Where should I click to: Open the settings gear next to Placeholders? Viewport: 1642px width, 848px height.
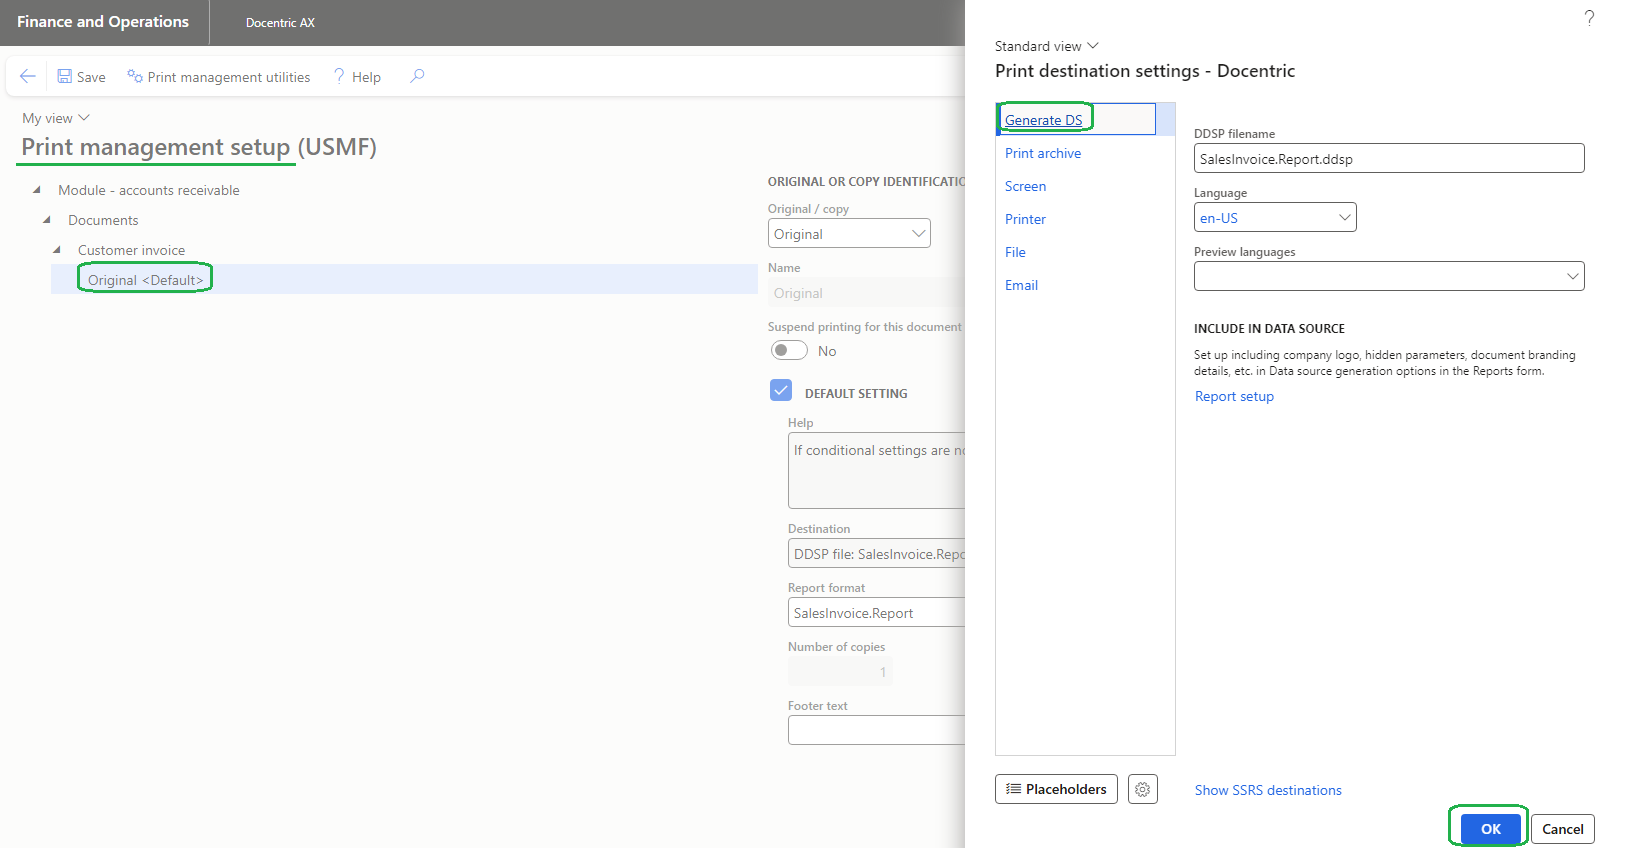[x=1143, y=789]
